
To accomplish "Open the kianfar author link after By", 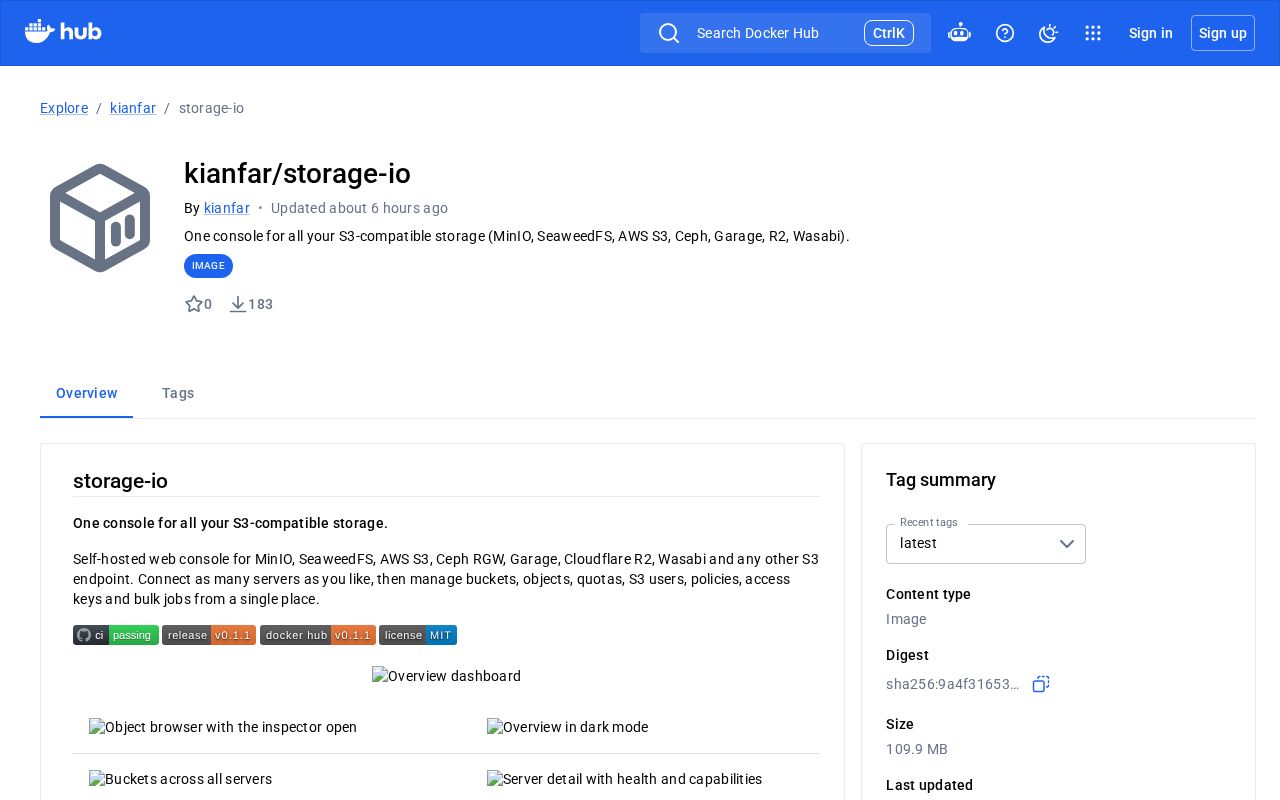I will coord(227,208).
